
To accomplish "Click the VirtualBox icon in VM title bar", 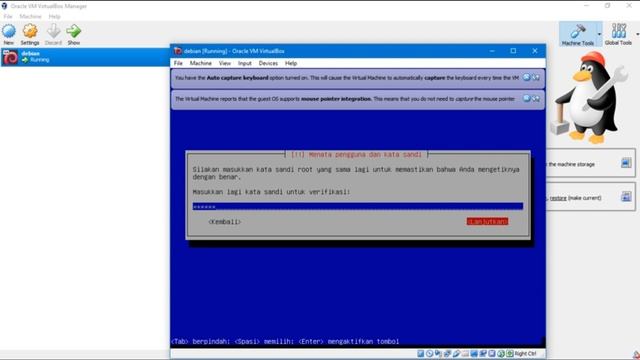I will 178,51.
